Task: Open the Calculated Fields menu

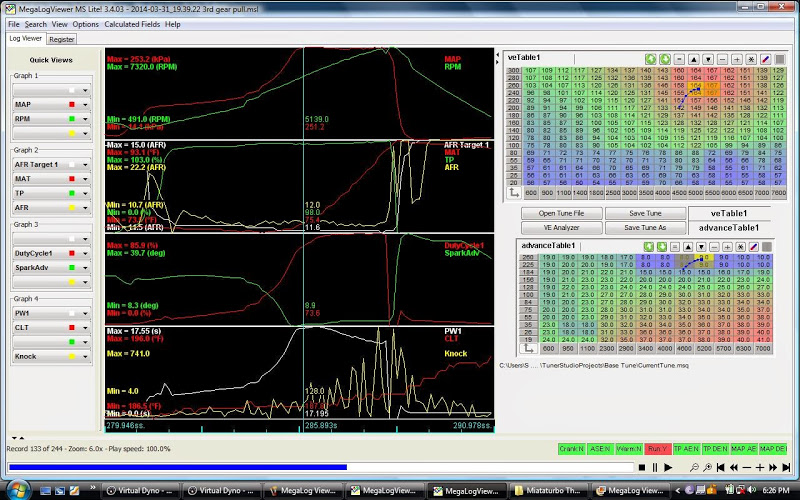Action: click(x=130, y=24)
